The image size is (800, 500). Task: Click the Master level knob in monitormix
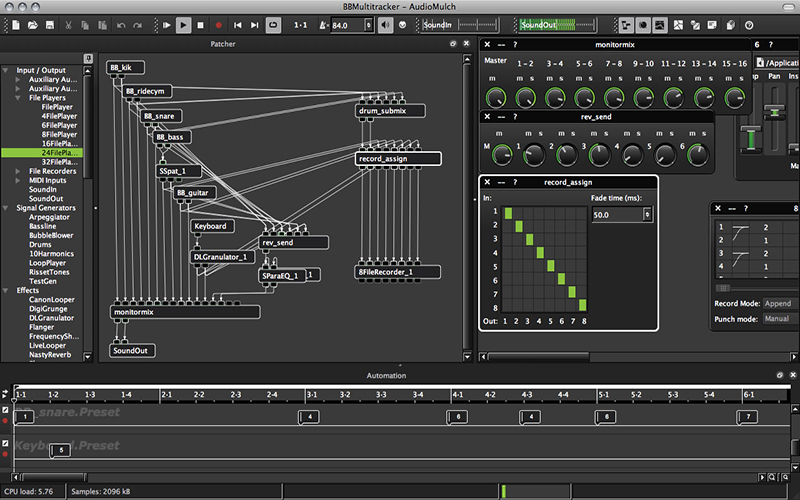(x=496, y=98)
